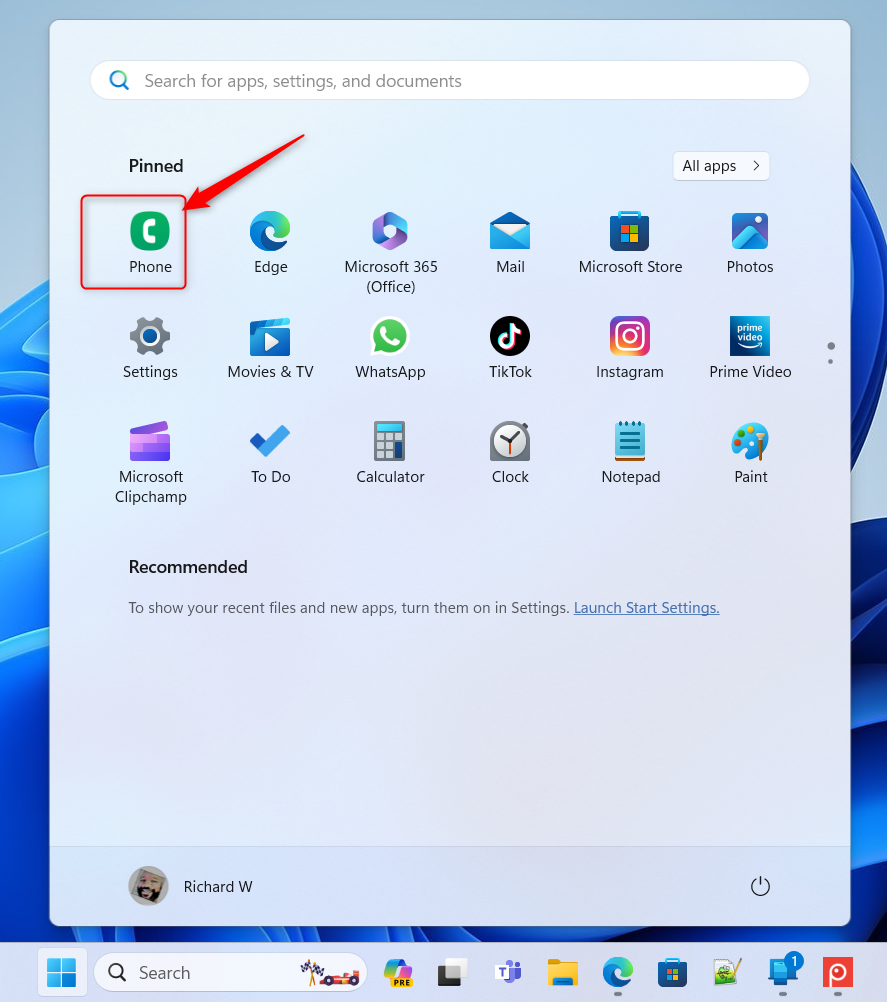Open WhatsApp from Pinned
Screen dimensions: 887x1002
390,348
